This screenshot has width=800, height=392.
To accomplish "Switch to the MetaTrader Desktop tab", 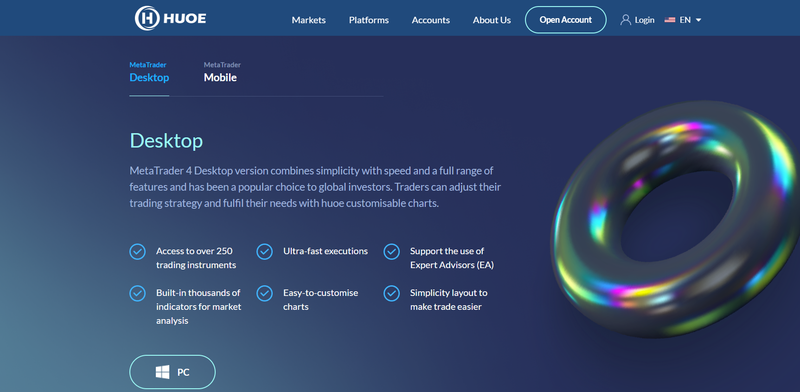I will 149,72.
